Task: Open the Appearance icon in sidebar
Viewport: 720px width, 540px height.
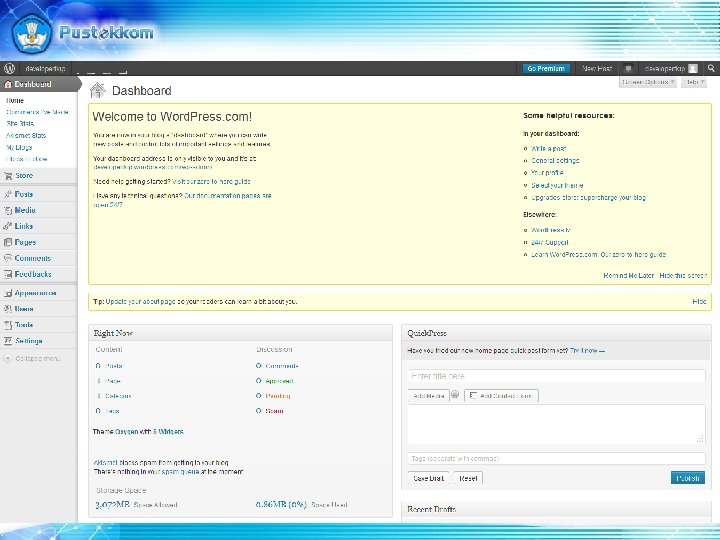Action: point(8,293)
